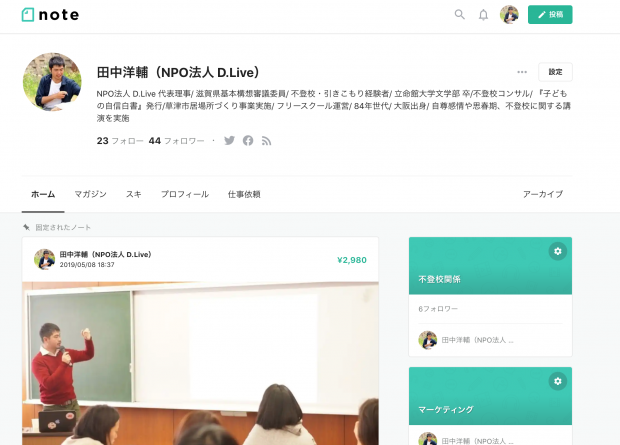Click the 44 フォロワー count link
The width and height of the screenshot is (620, 445).
coord(176,141)
